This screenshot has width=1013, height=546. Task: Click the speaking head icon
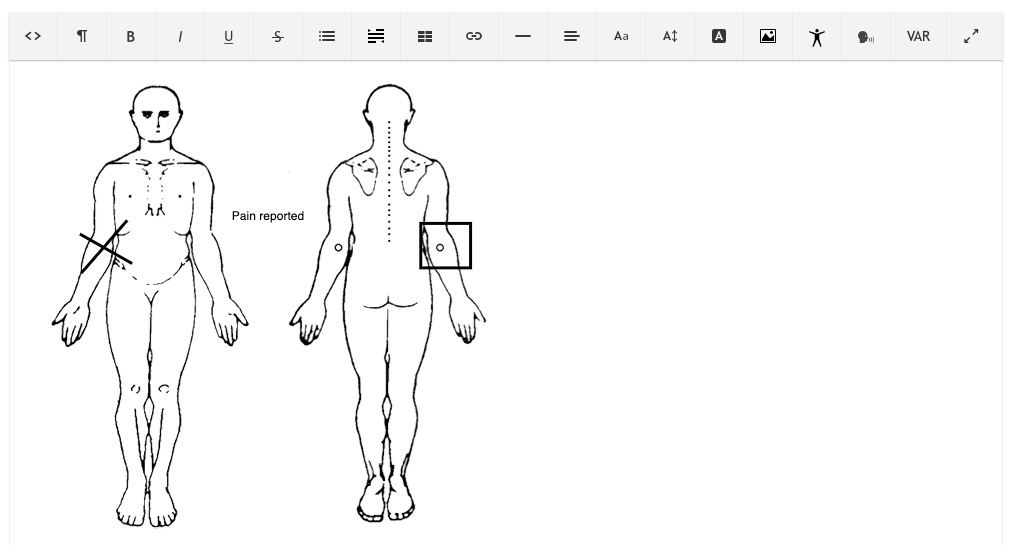(x=866, y=36)
